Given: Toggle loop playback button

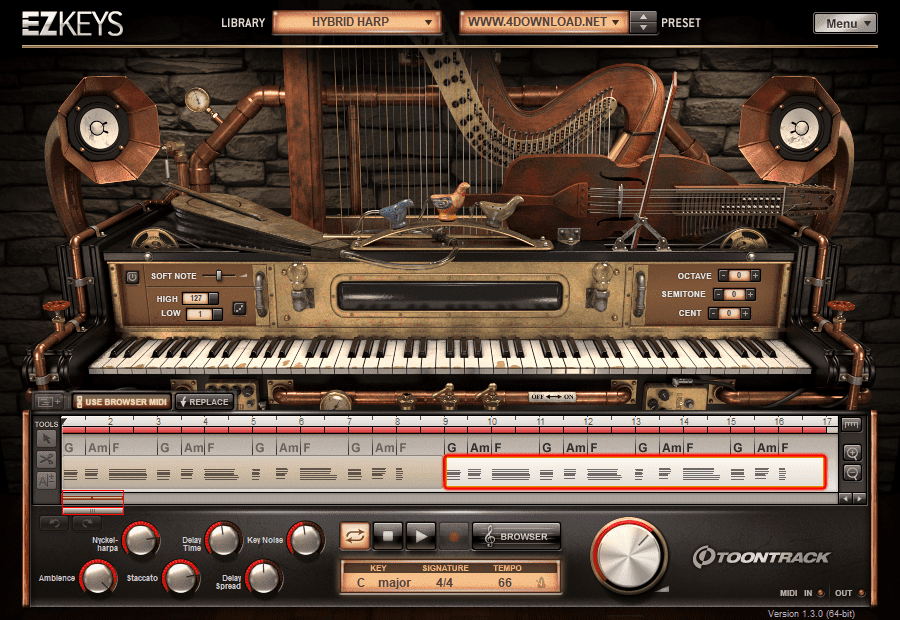Looking at the screenshot, I should coord(355,536).
